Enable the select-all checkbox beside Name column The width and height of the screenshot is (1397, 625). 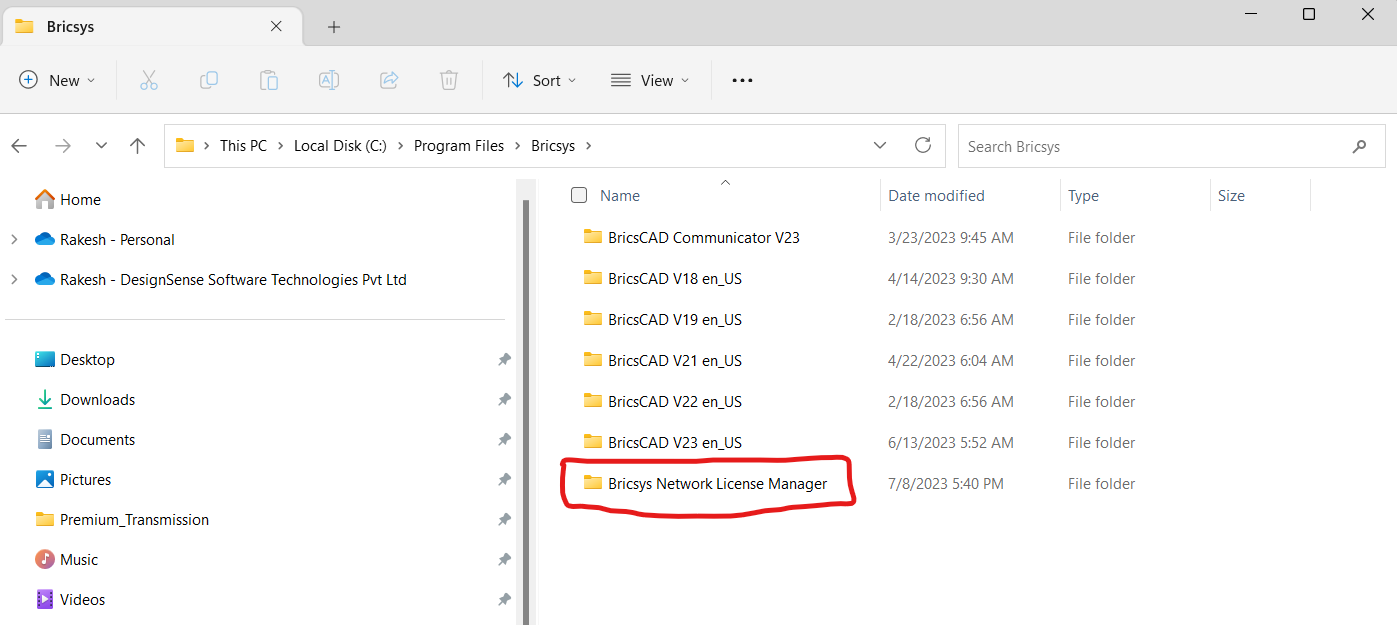point(579,195)
